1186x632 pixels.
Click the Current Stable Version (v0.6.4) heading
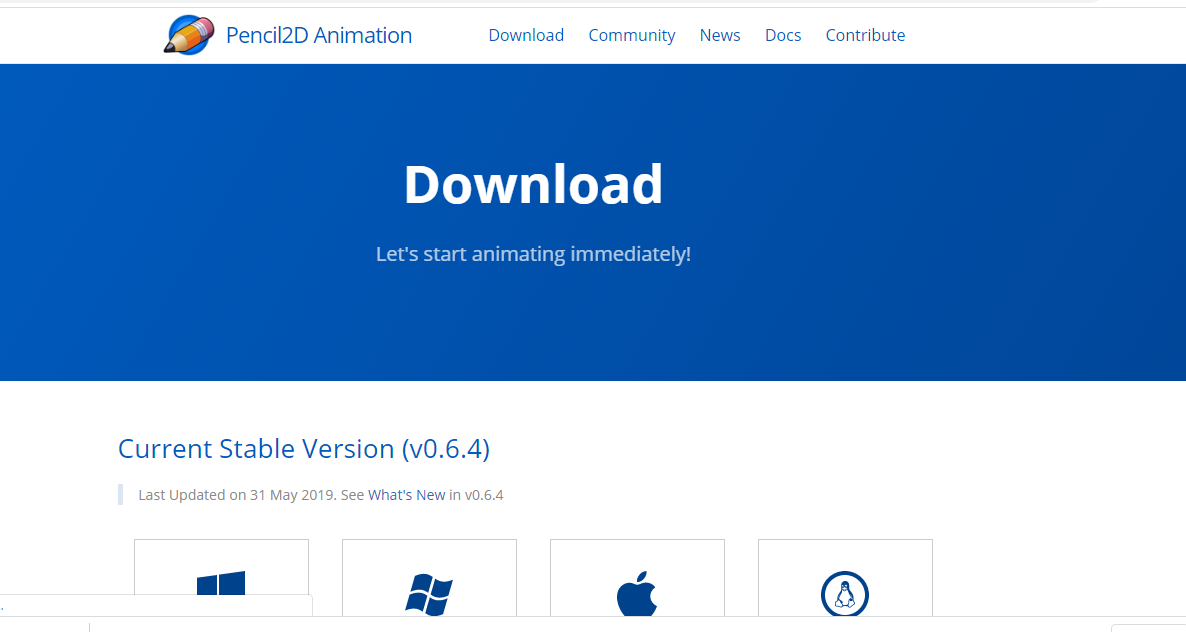click(304, 449)
